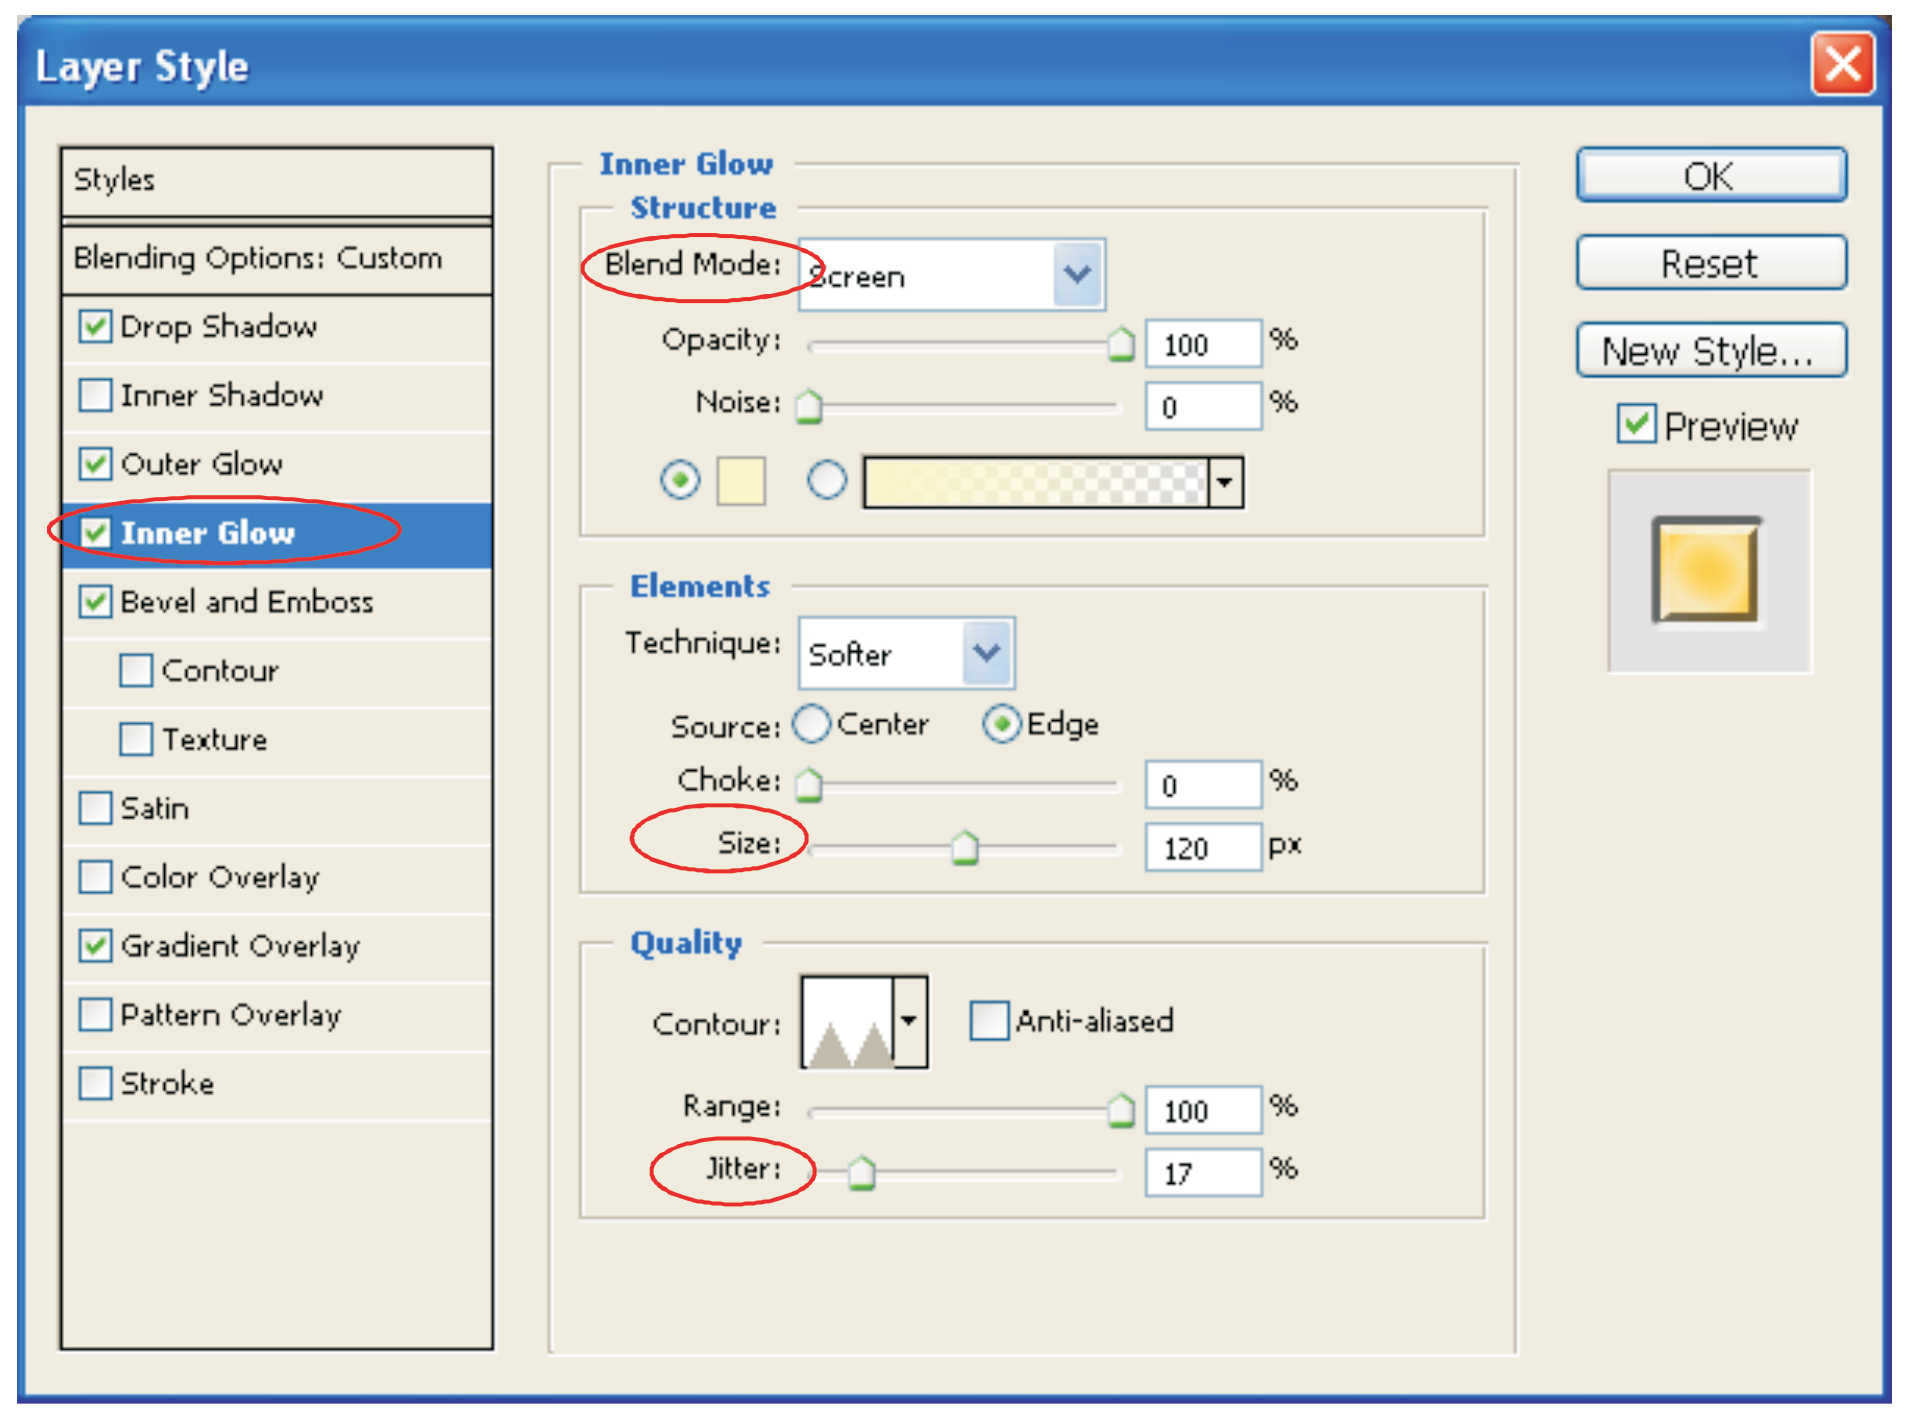Select Bevel and Emboss in list

point(246,602)
